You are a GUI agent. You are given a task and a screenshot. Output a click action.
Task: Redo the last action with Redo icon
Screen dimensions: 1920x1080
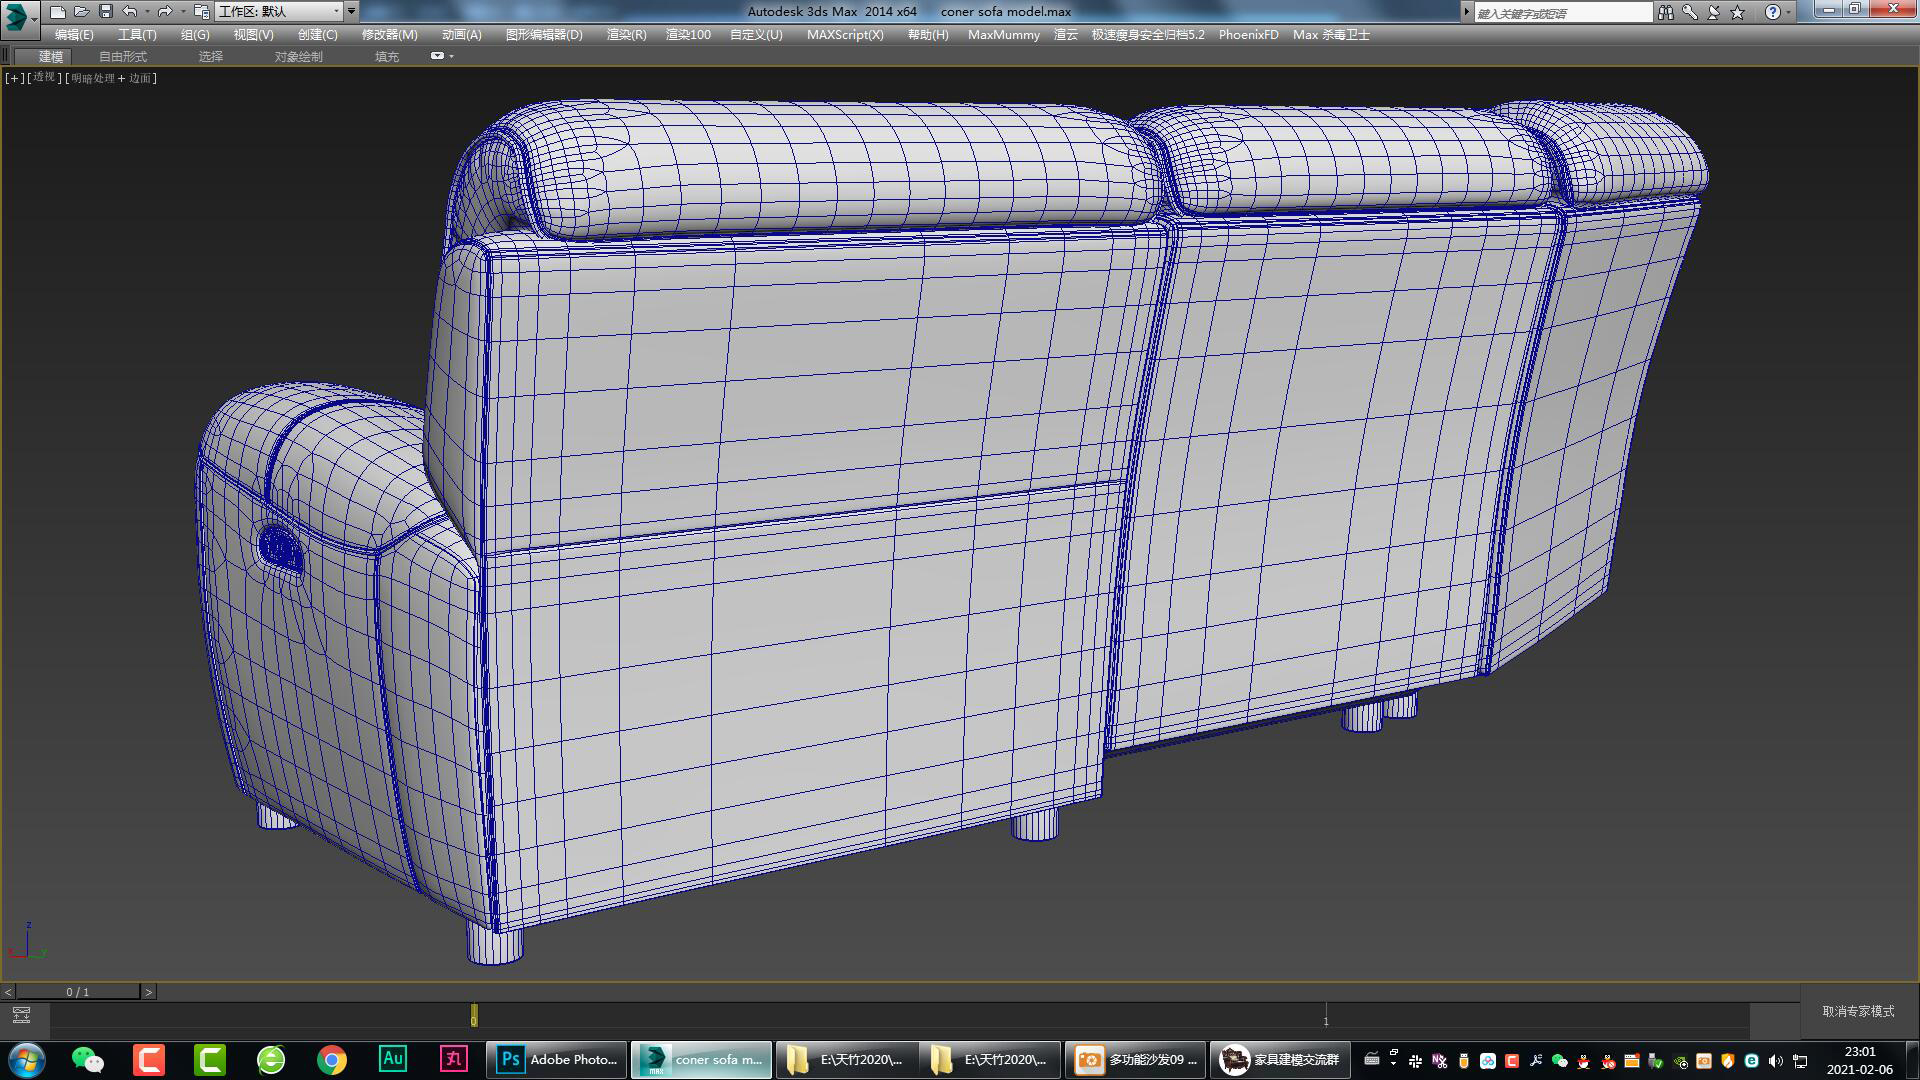168,12
